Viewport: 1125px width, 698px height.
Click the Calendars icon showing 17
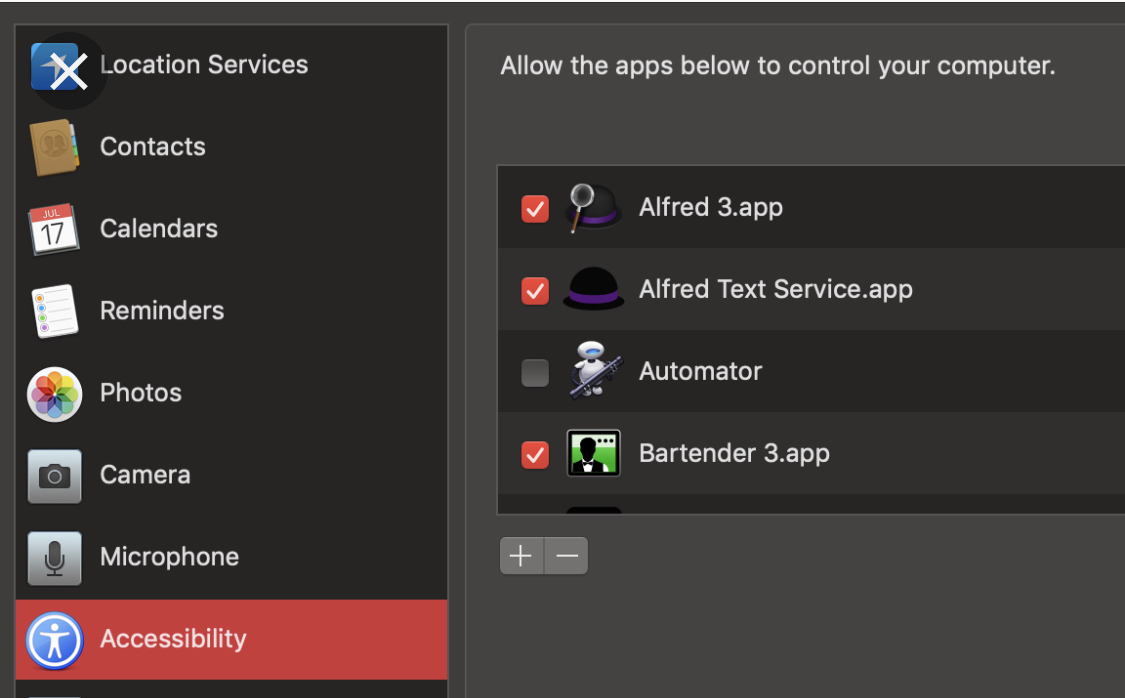click(x=53, y=229)
